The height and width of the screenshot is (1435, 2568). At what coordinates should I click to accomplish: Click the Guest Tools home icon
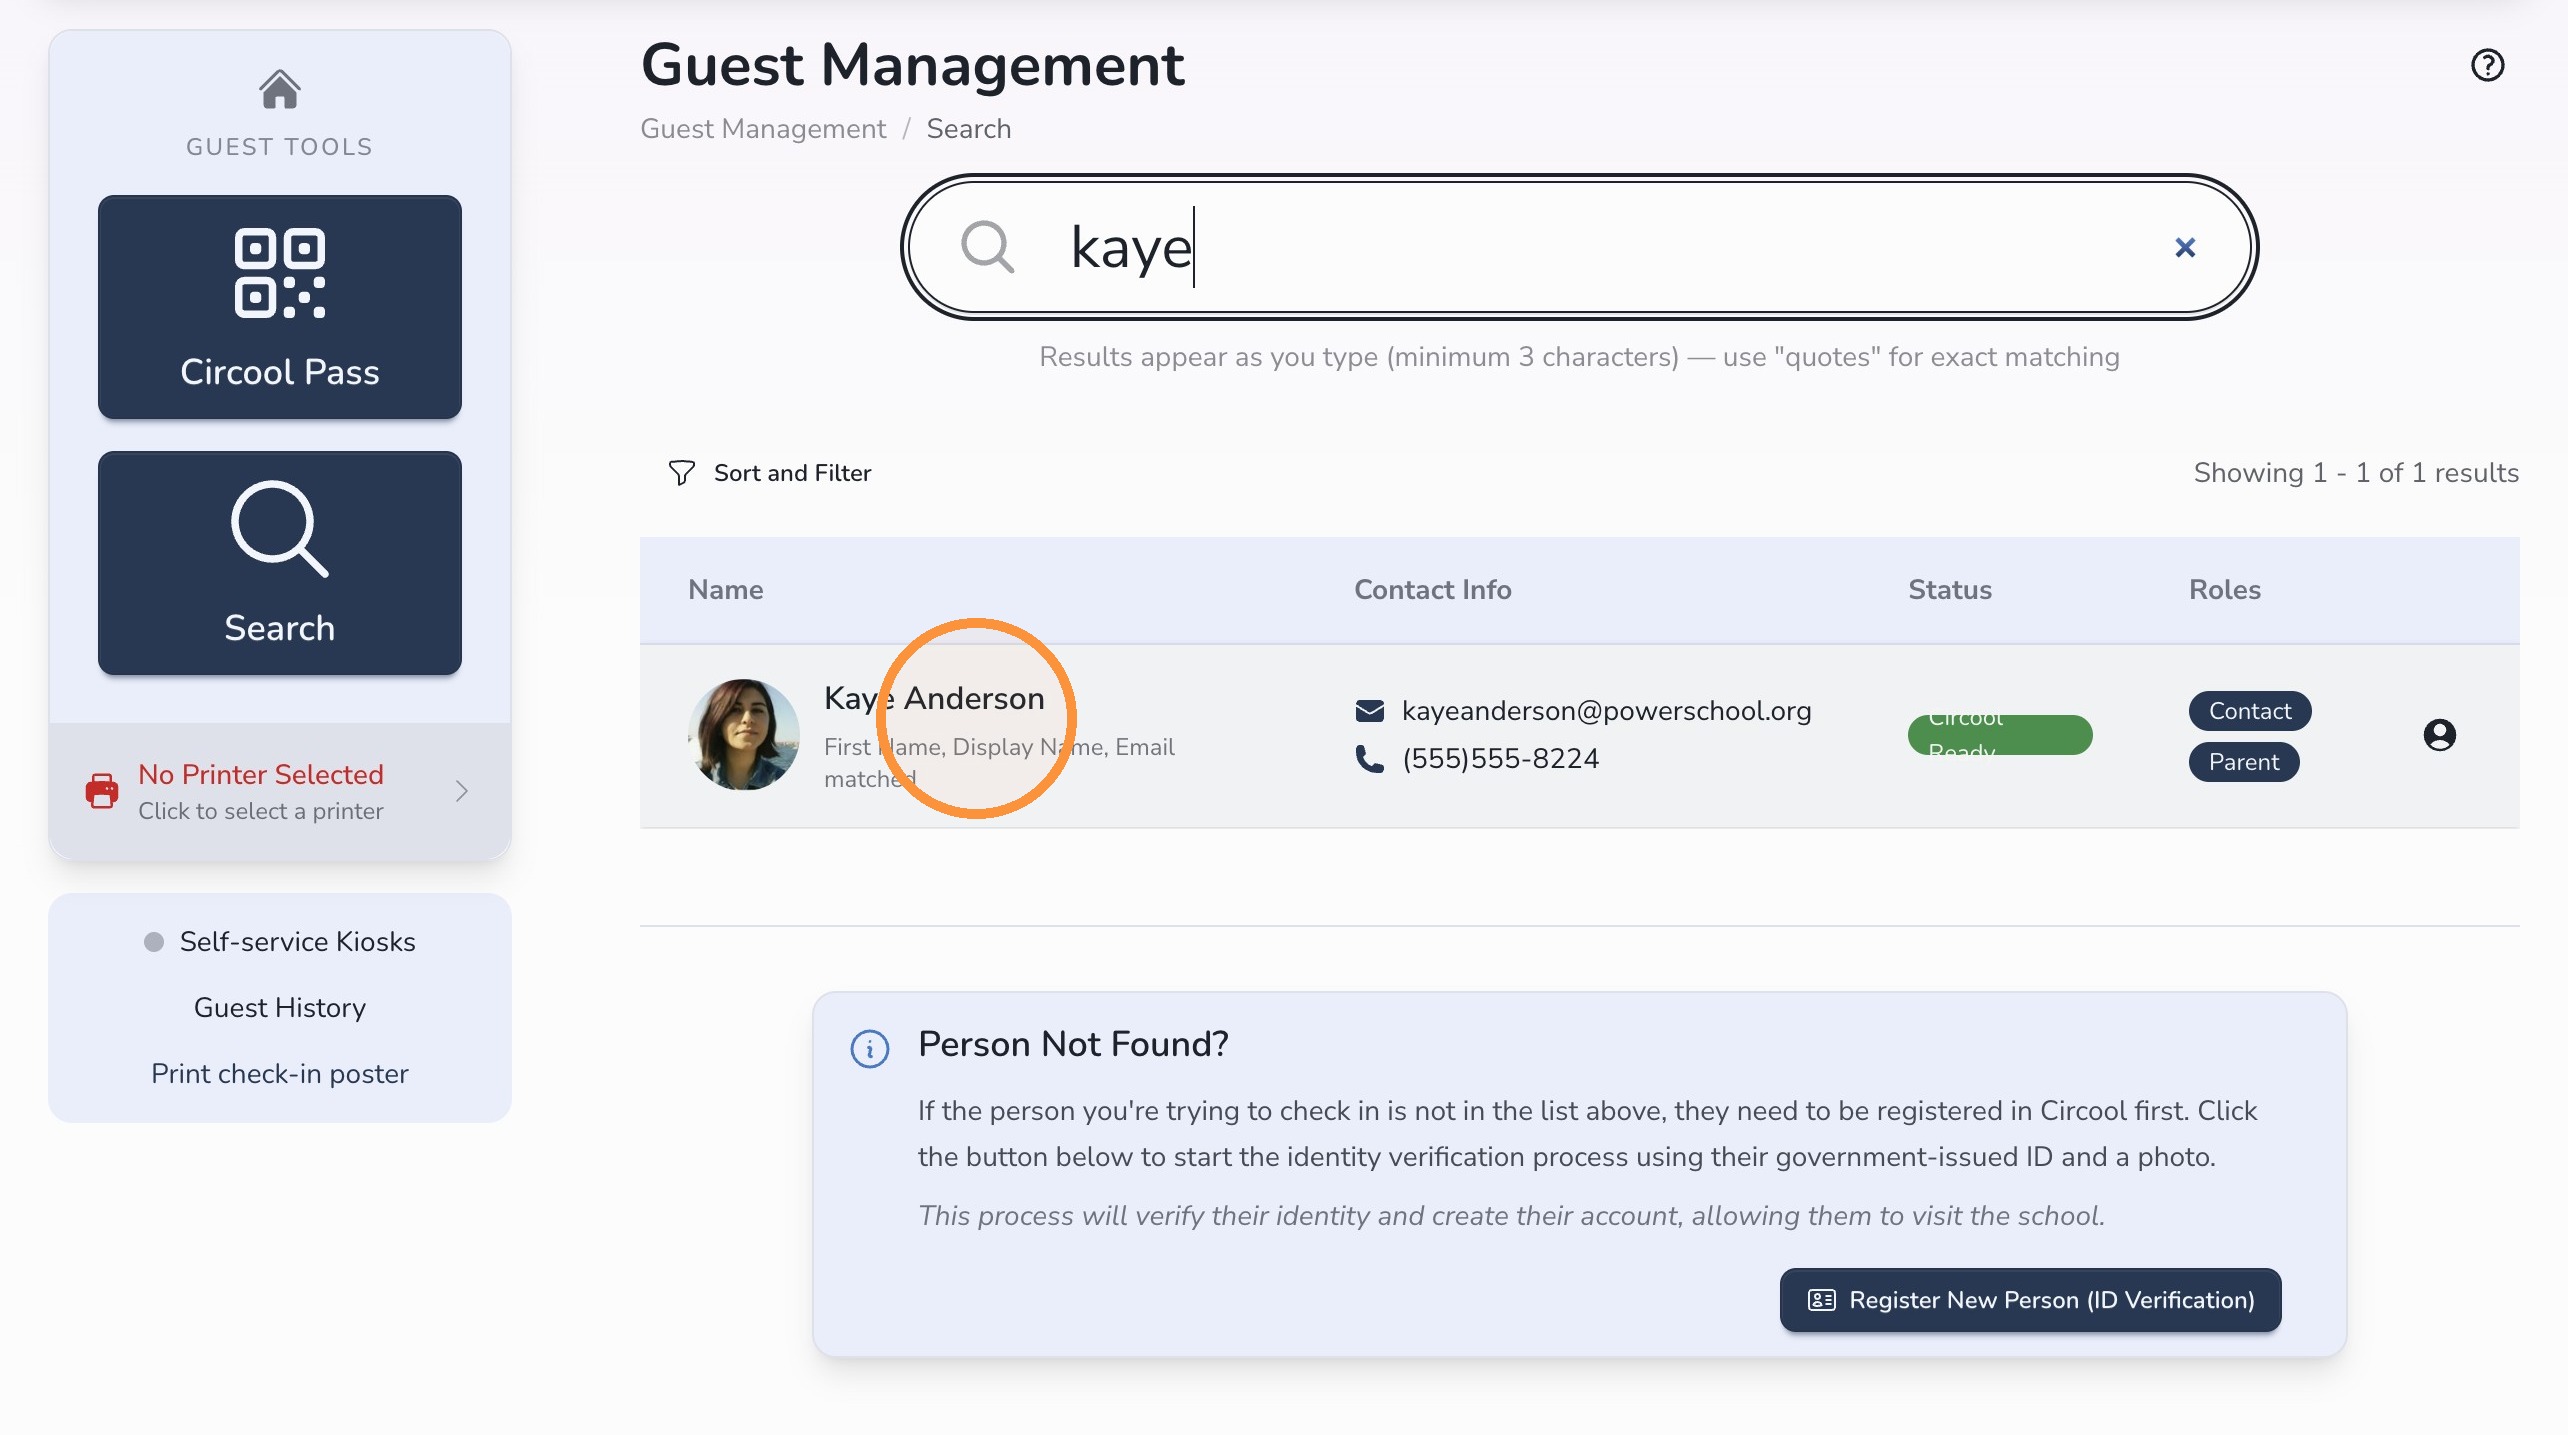click(279, 89)
